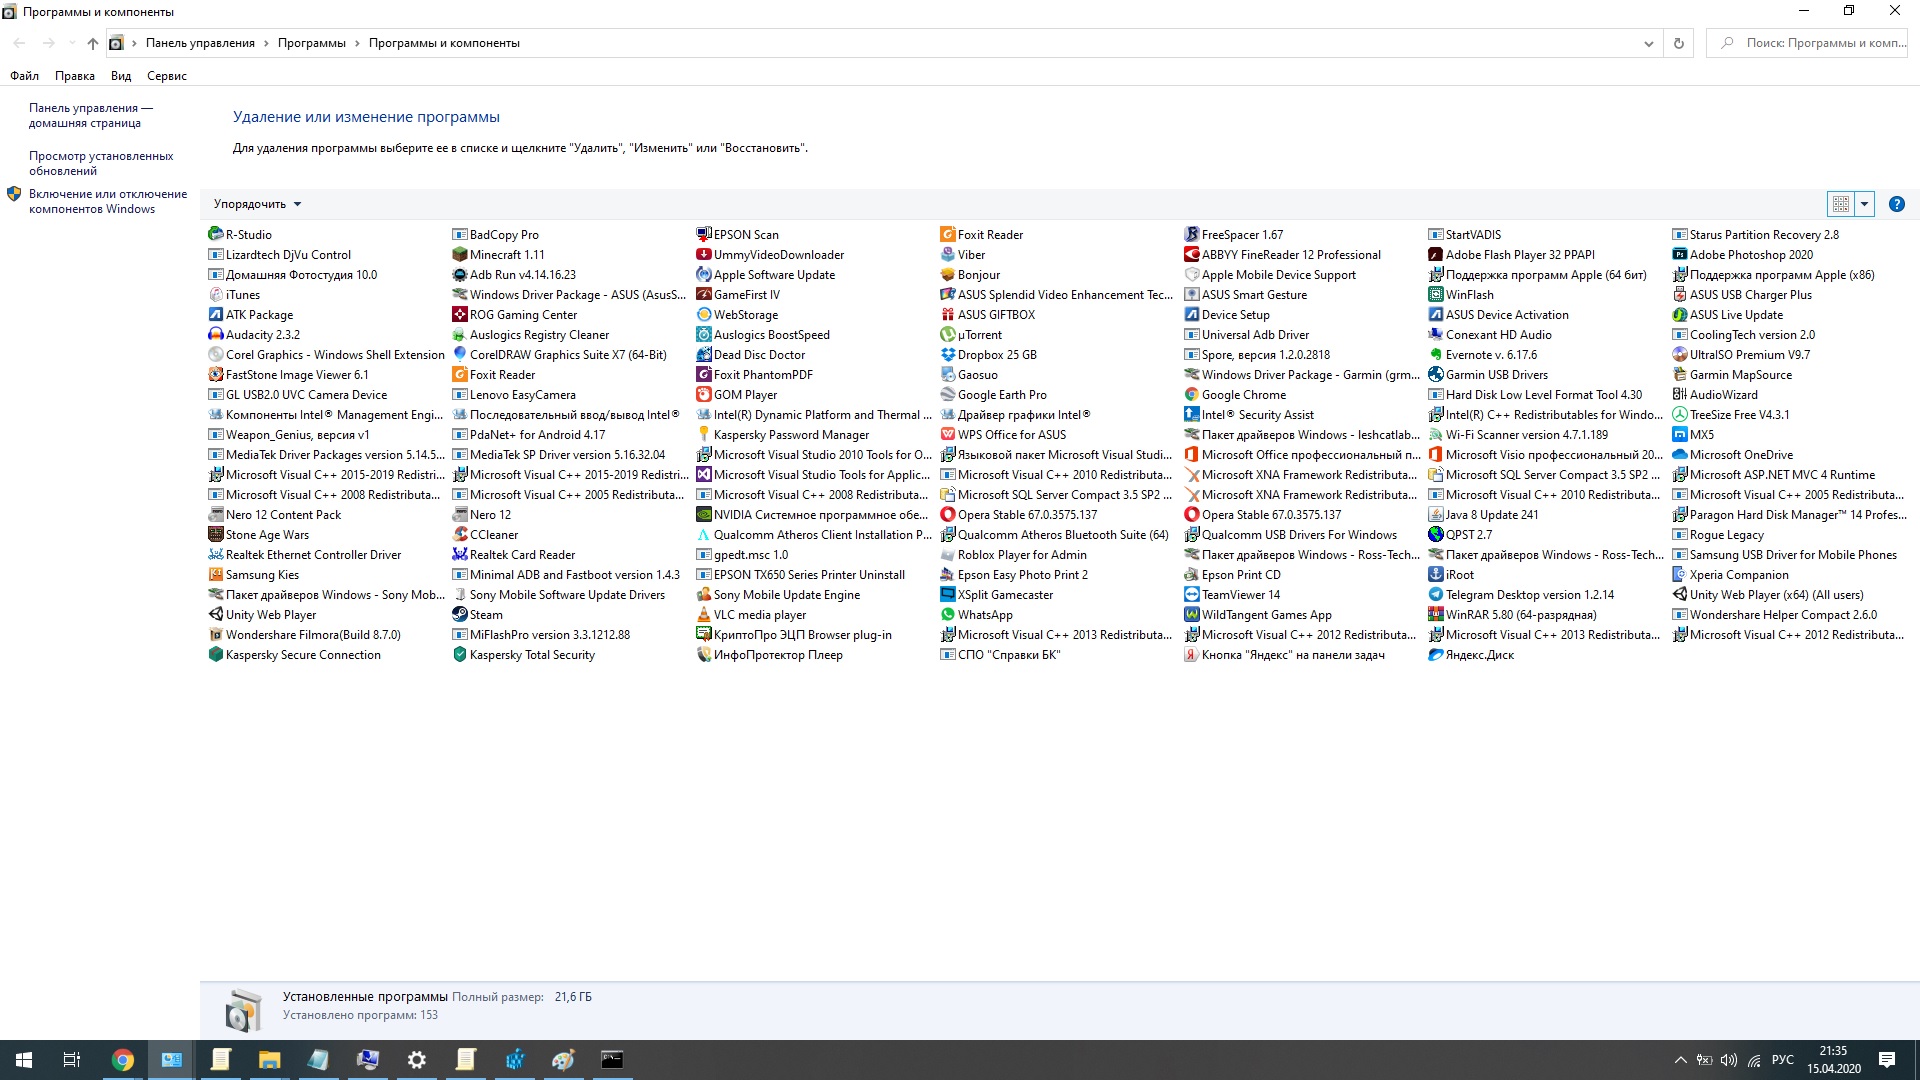The height and width of the screenshot is (1080, 1920).
Task: Select the Dropbox 25 GB icon
Action: 947,355
